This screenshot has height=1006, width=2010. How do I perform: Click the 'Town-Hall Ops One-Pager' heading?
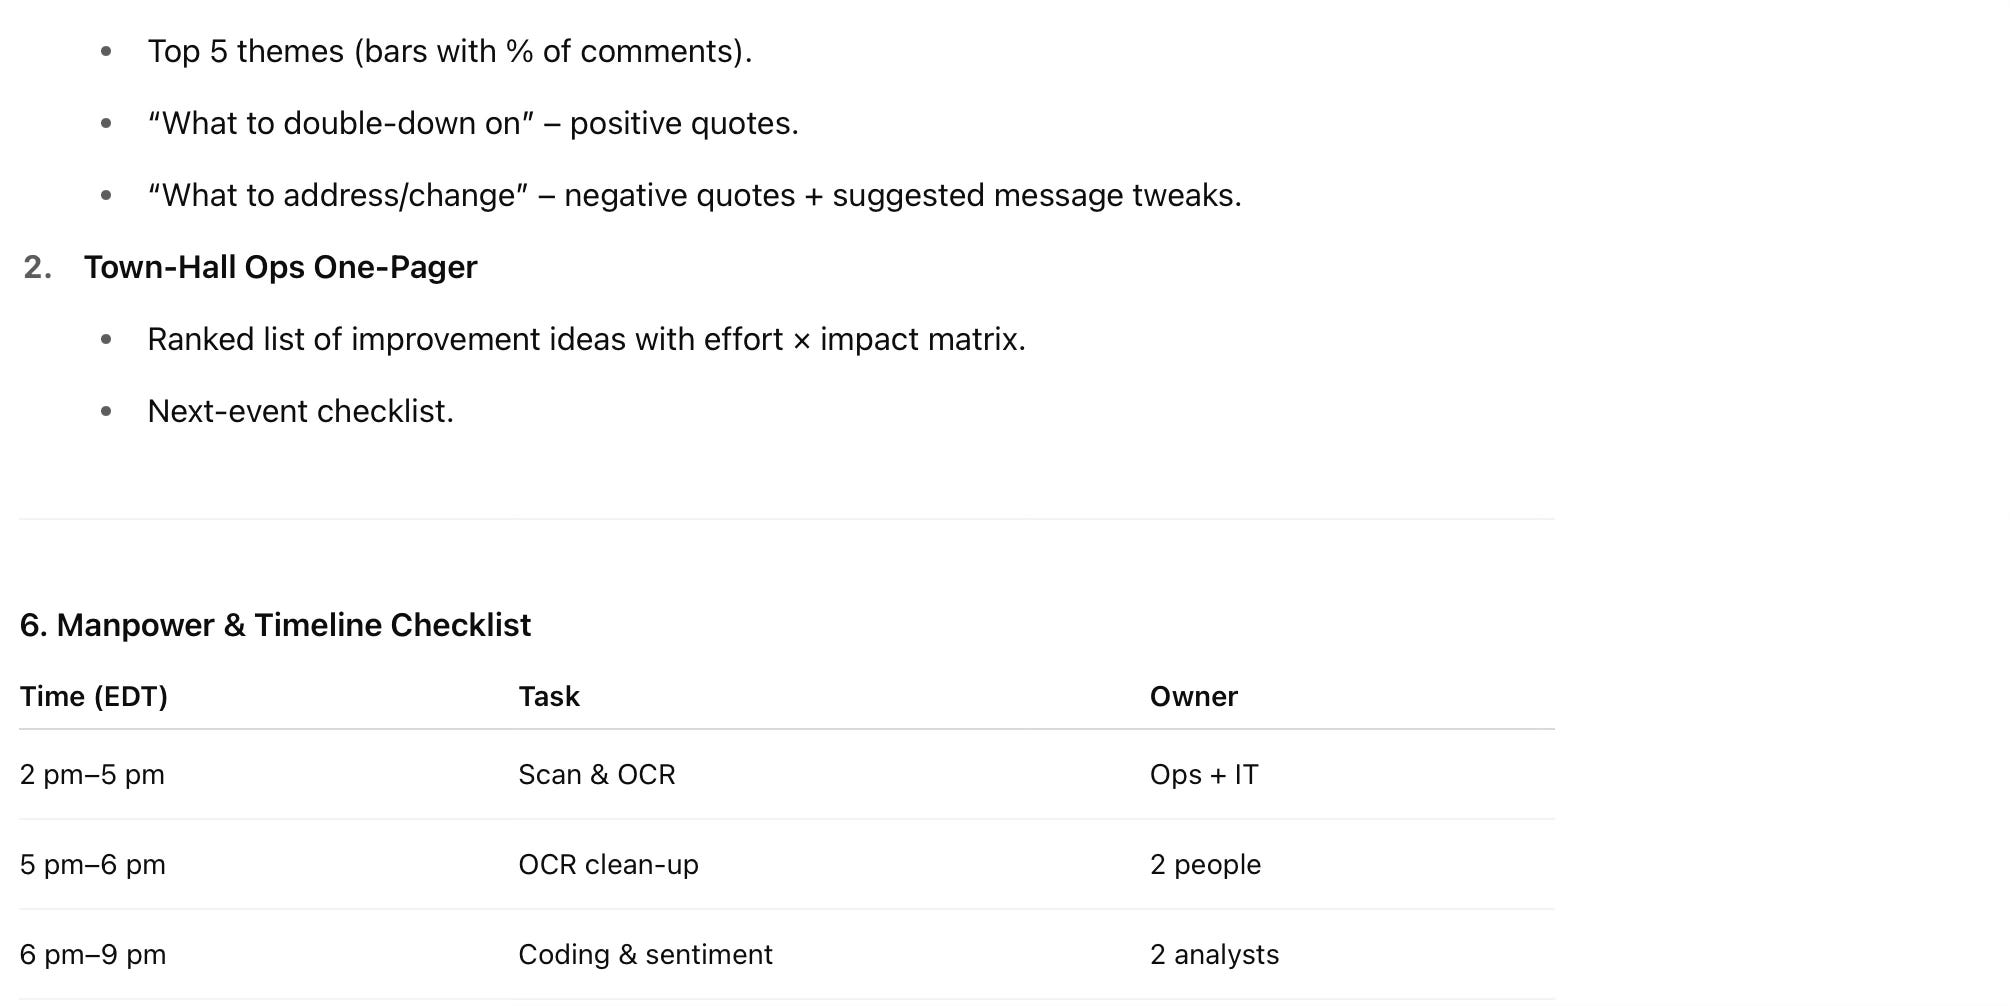click(281, 268)
